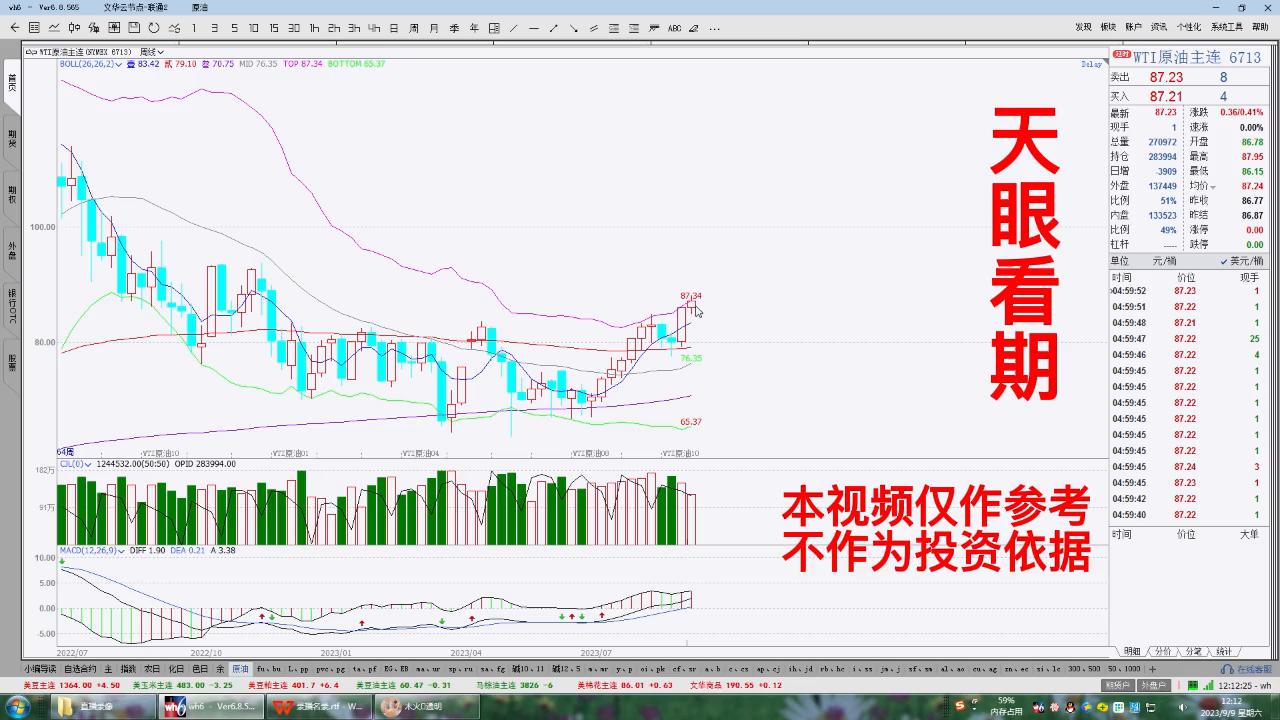Viewport: 1280px width, 720px height.
Task: Click the 账户 button top right
Action: click(1134, 31)
